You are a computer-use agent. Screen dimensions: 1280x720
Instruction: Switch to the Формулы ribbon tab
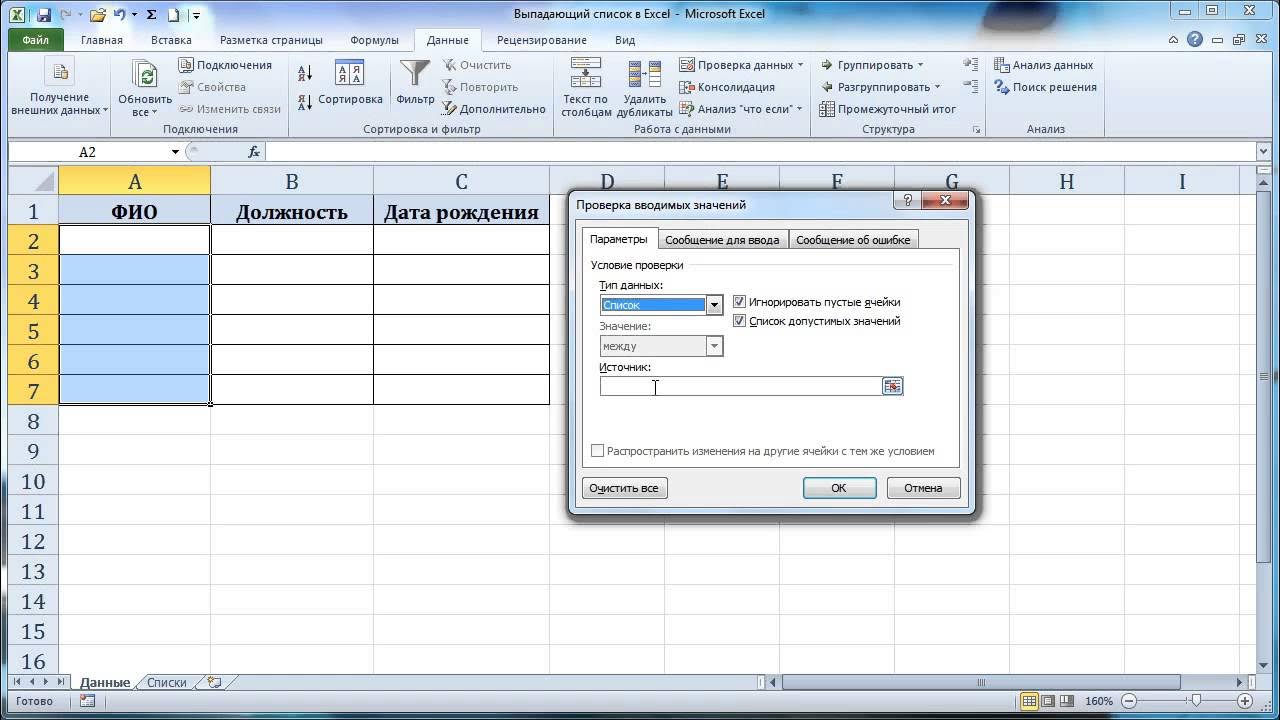[374, 40]
